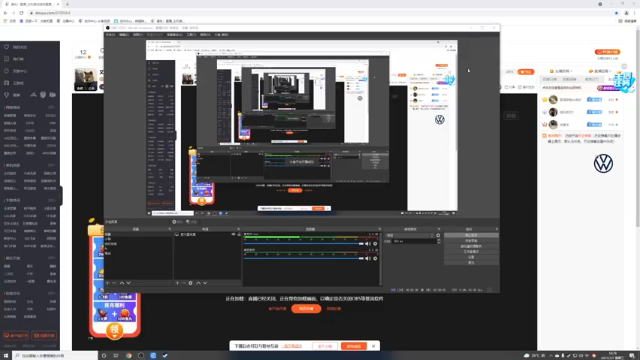Click the orange claim button on phone promo
This screenshot has width=640, height=360.
(x=115, y=330)
